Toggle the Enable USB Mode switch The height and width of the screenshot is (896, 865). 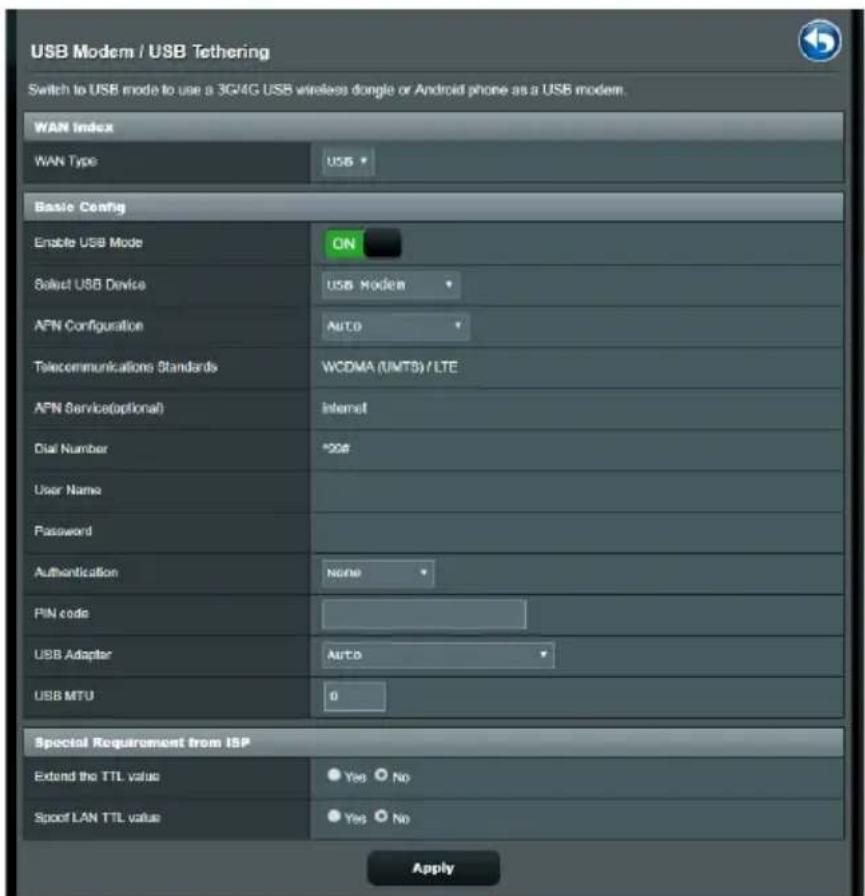[362, 244]
